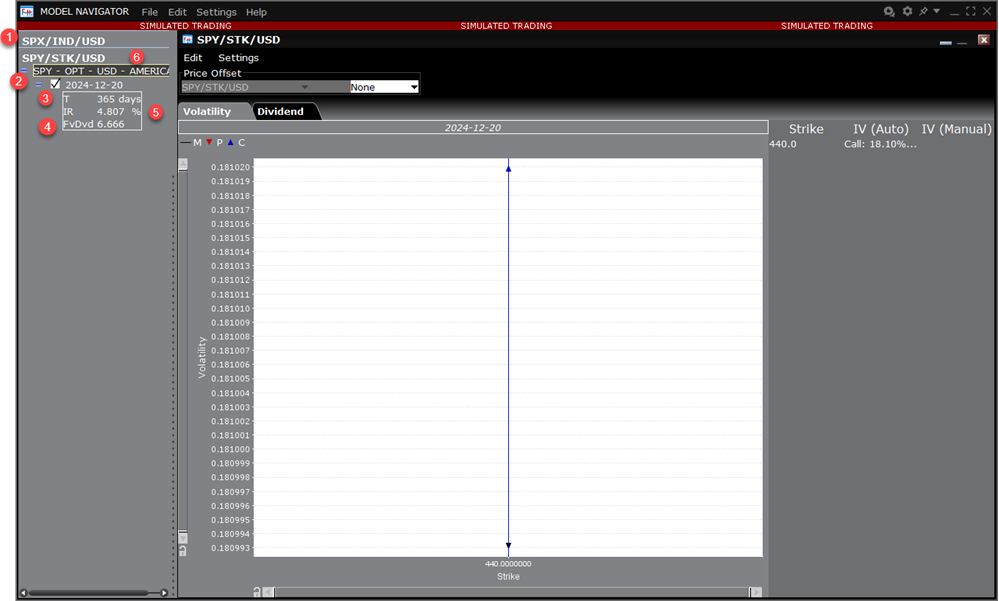Click the M model line legend entry

pos(190,142)
